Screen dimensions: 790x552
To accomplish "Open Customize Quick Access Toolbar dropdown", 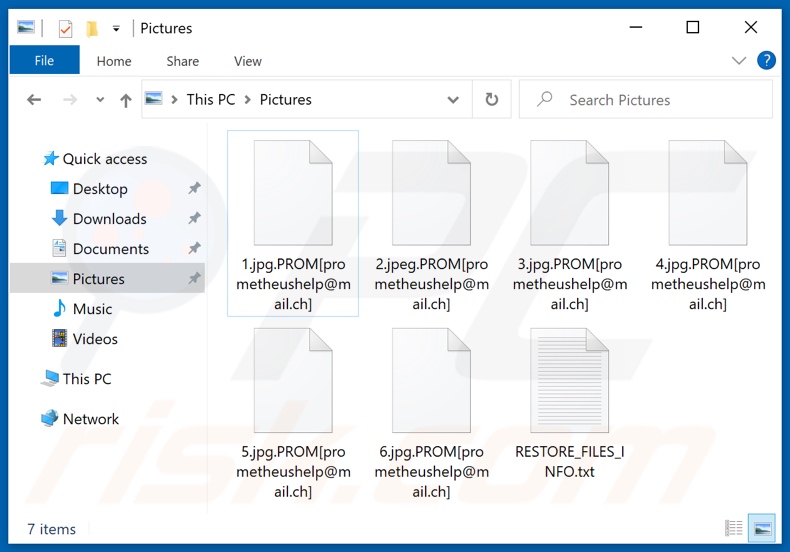I will pyautogui.click(x=116, y=28).
